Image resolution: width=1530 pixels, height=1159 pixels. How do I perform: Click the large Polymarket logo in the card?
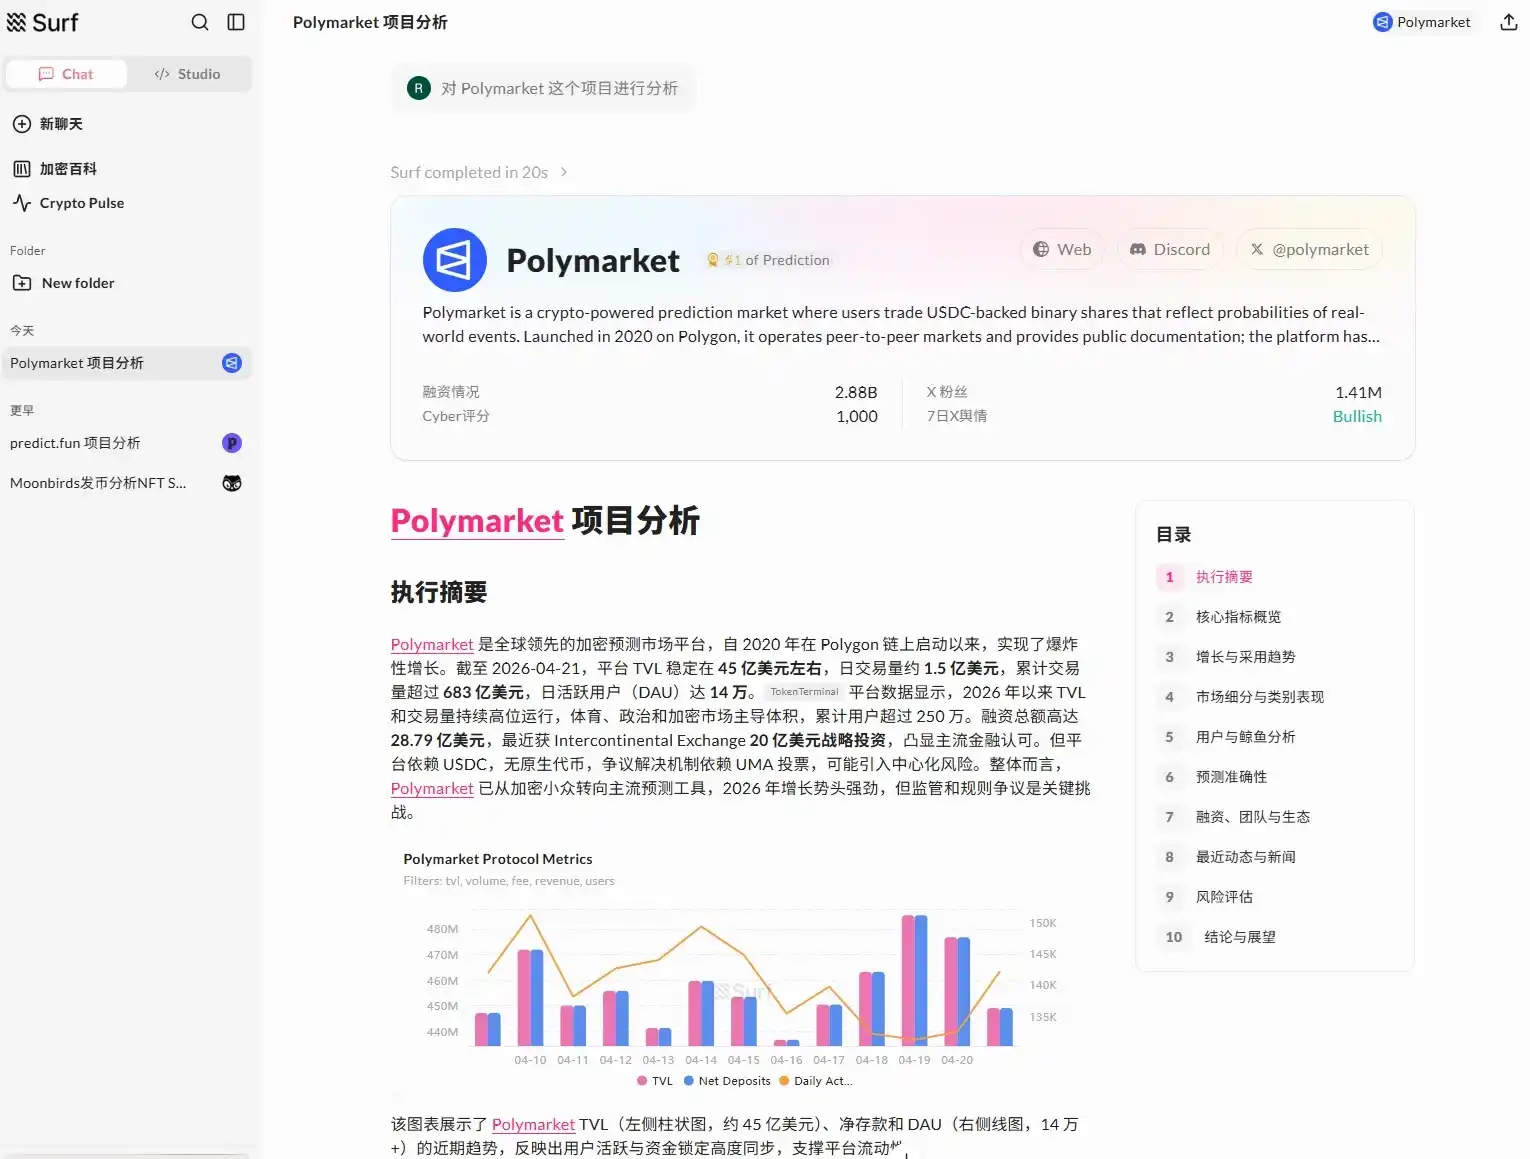[x=455, y=260]
